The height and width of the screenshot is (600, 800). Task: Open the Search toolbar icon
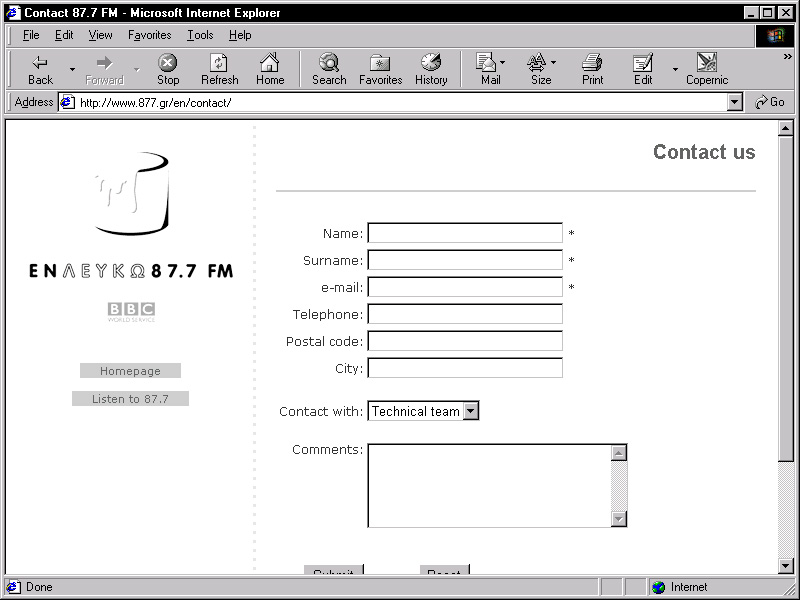pos(329,69)
